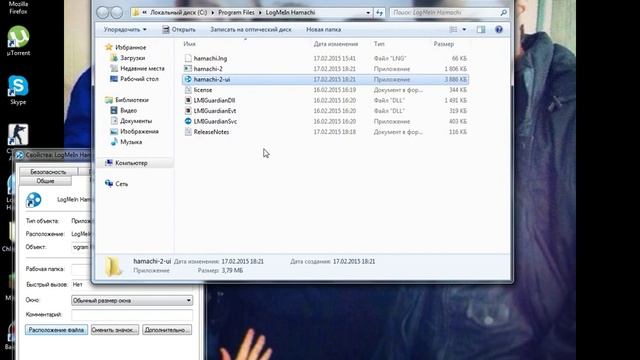Open the view options dropdown arrow
Screen dimensions: 640x360
pos(464,29)
